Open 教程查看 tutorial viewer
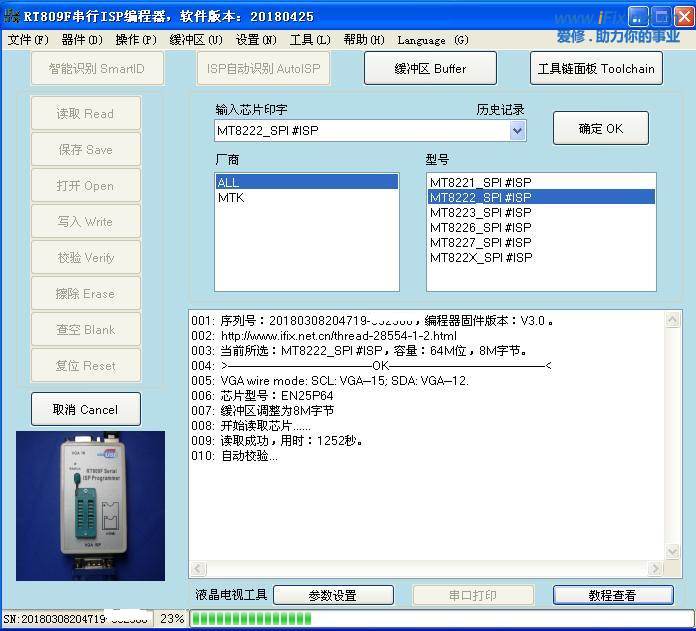The image size is (696, 631). click(x=613, y=595)
